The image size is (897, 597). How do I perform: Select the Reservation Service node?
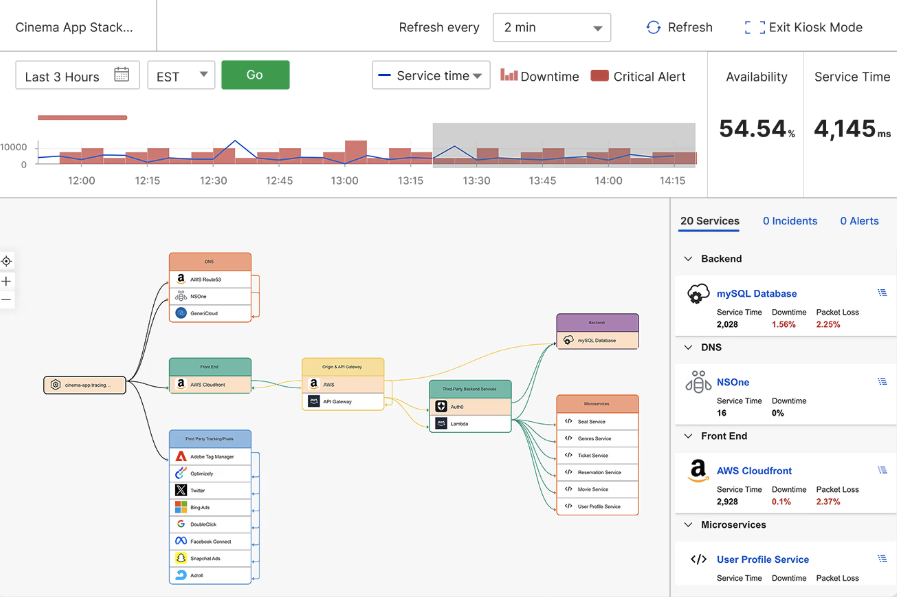(597, 472)
